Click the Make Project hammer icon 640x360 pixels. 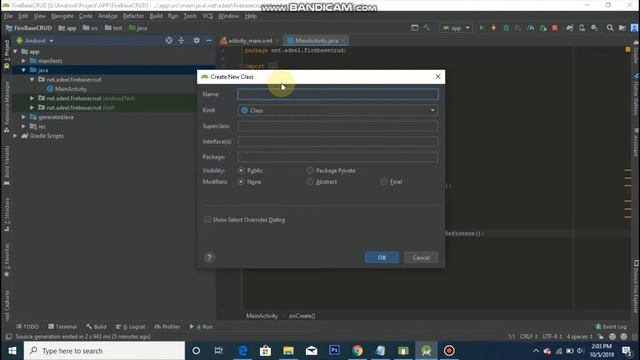coord(427,28)
